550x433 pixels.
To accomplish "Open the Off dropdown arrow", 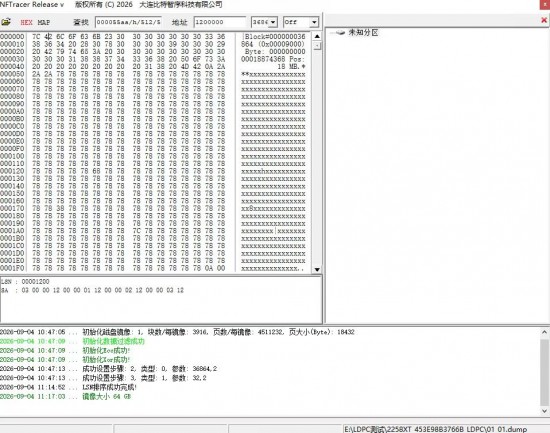I will 314,22.
